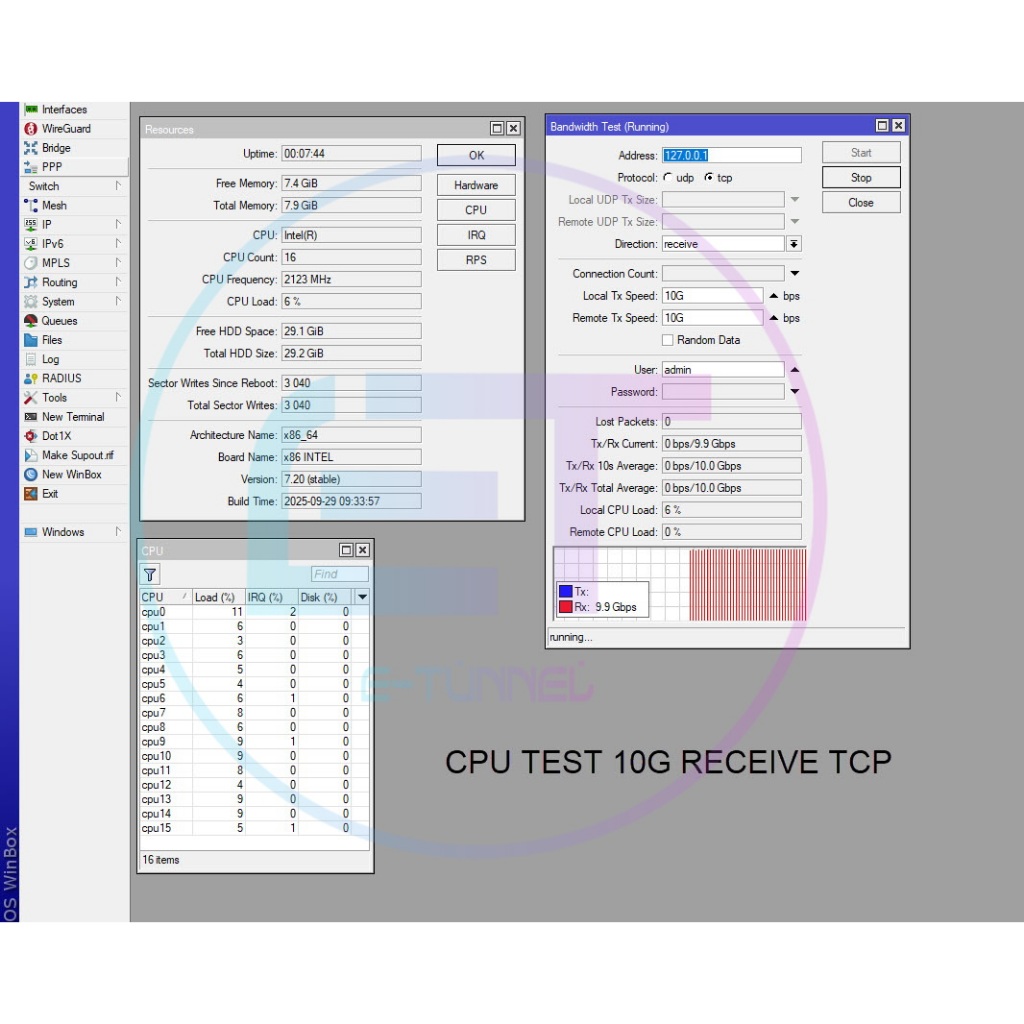Select the tcp protocol radio button

[x=709, y=178]
